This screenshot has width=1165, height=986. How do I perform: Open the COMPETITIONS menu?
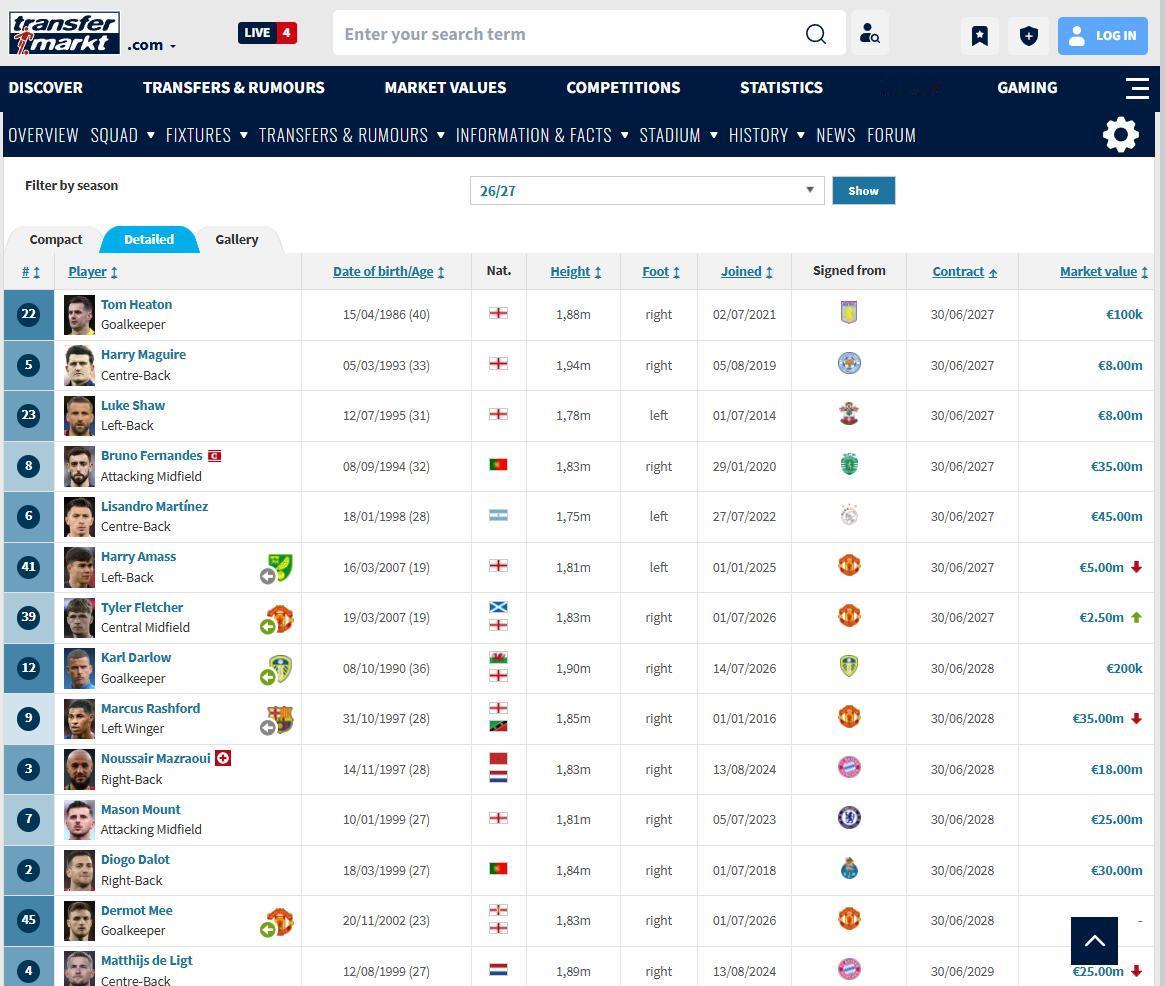pyautogui.click(x=623, y=88)
